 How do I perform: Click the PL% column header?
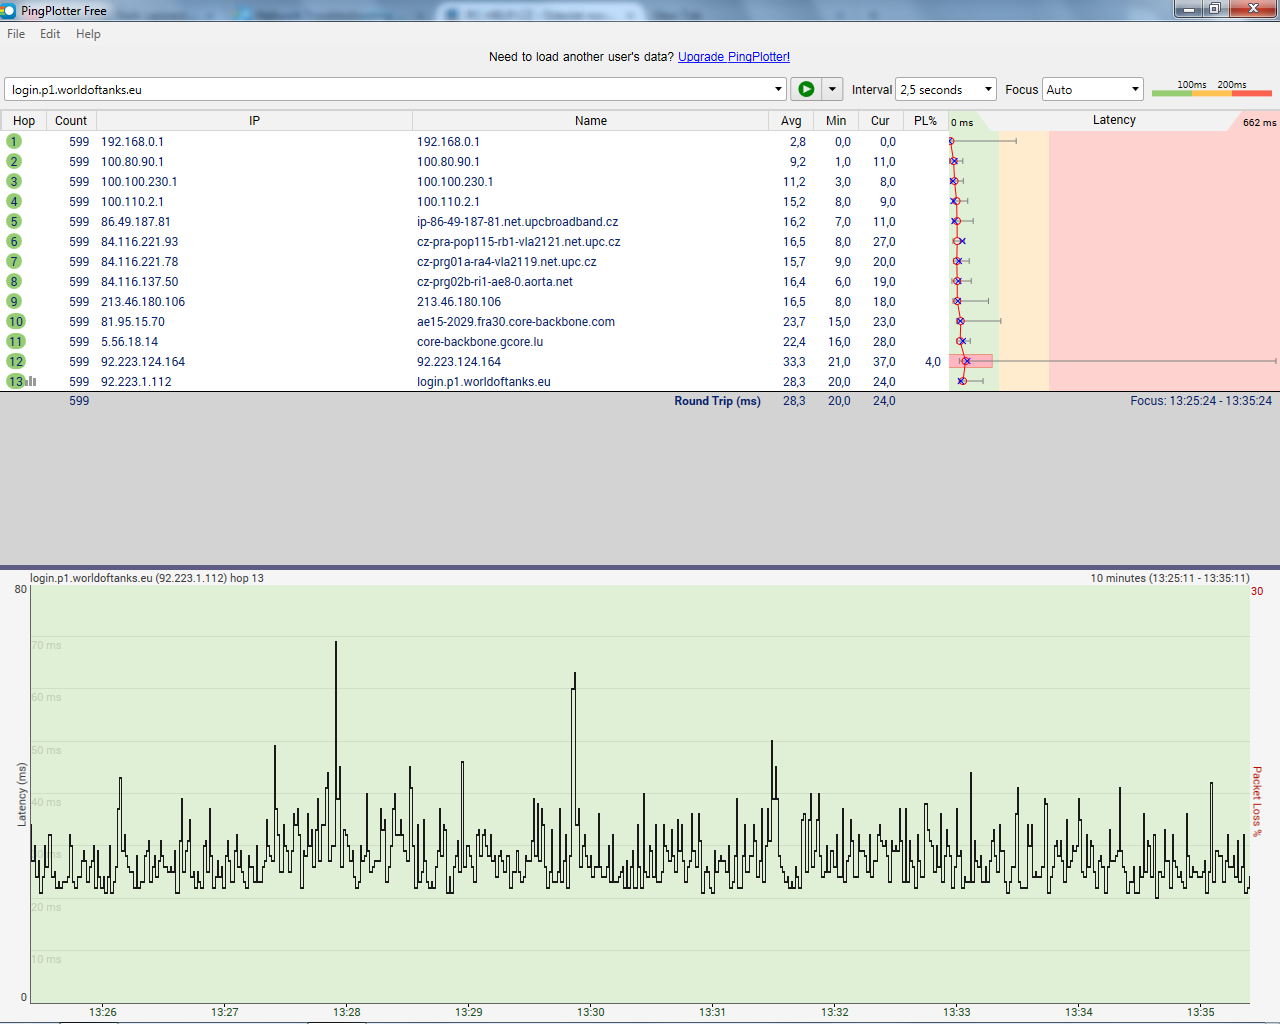925,121
